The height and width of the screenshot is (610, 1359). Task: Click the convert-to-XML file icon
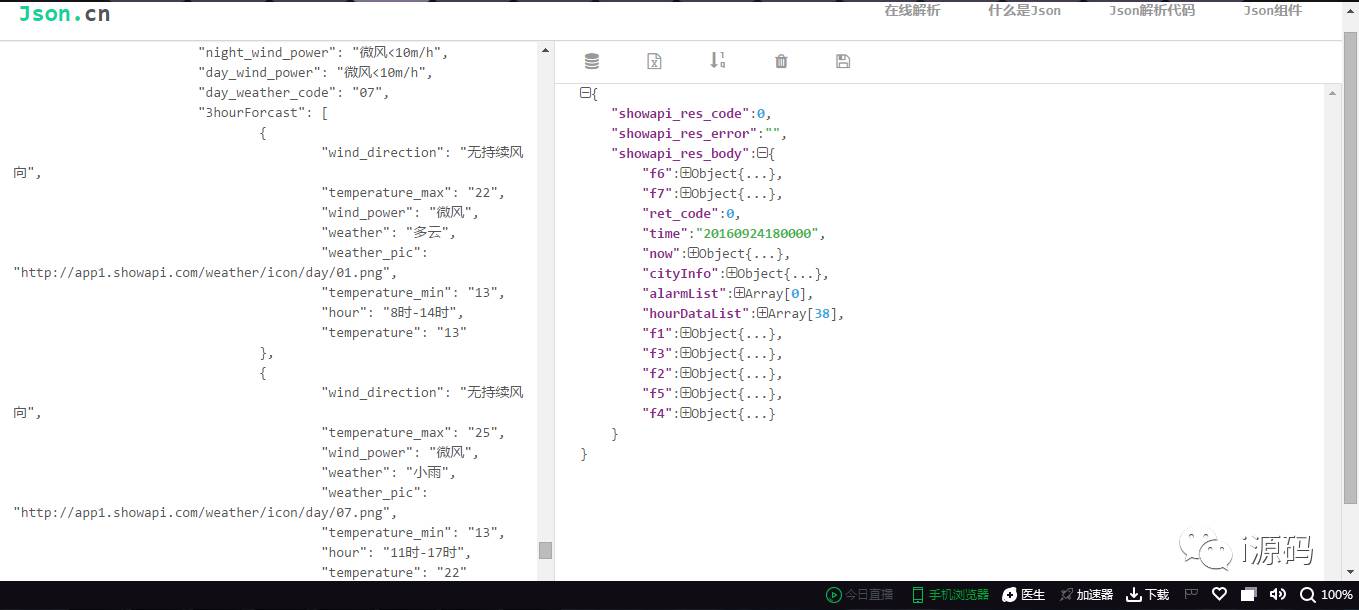654,61
